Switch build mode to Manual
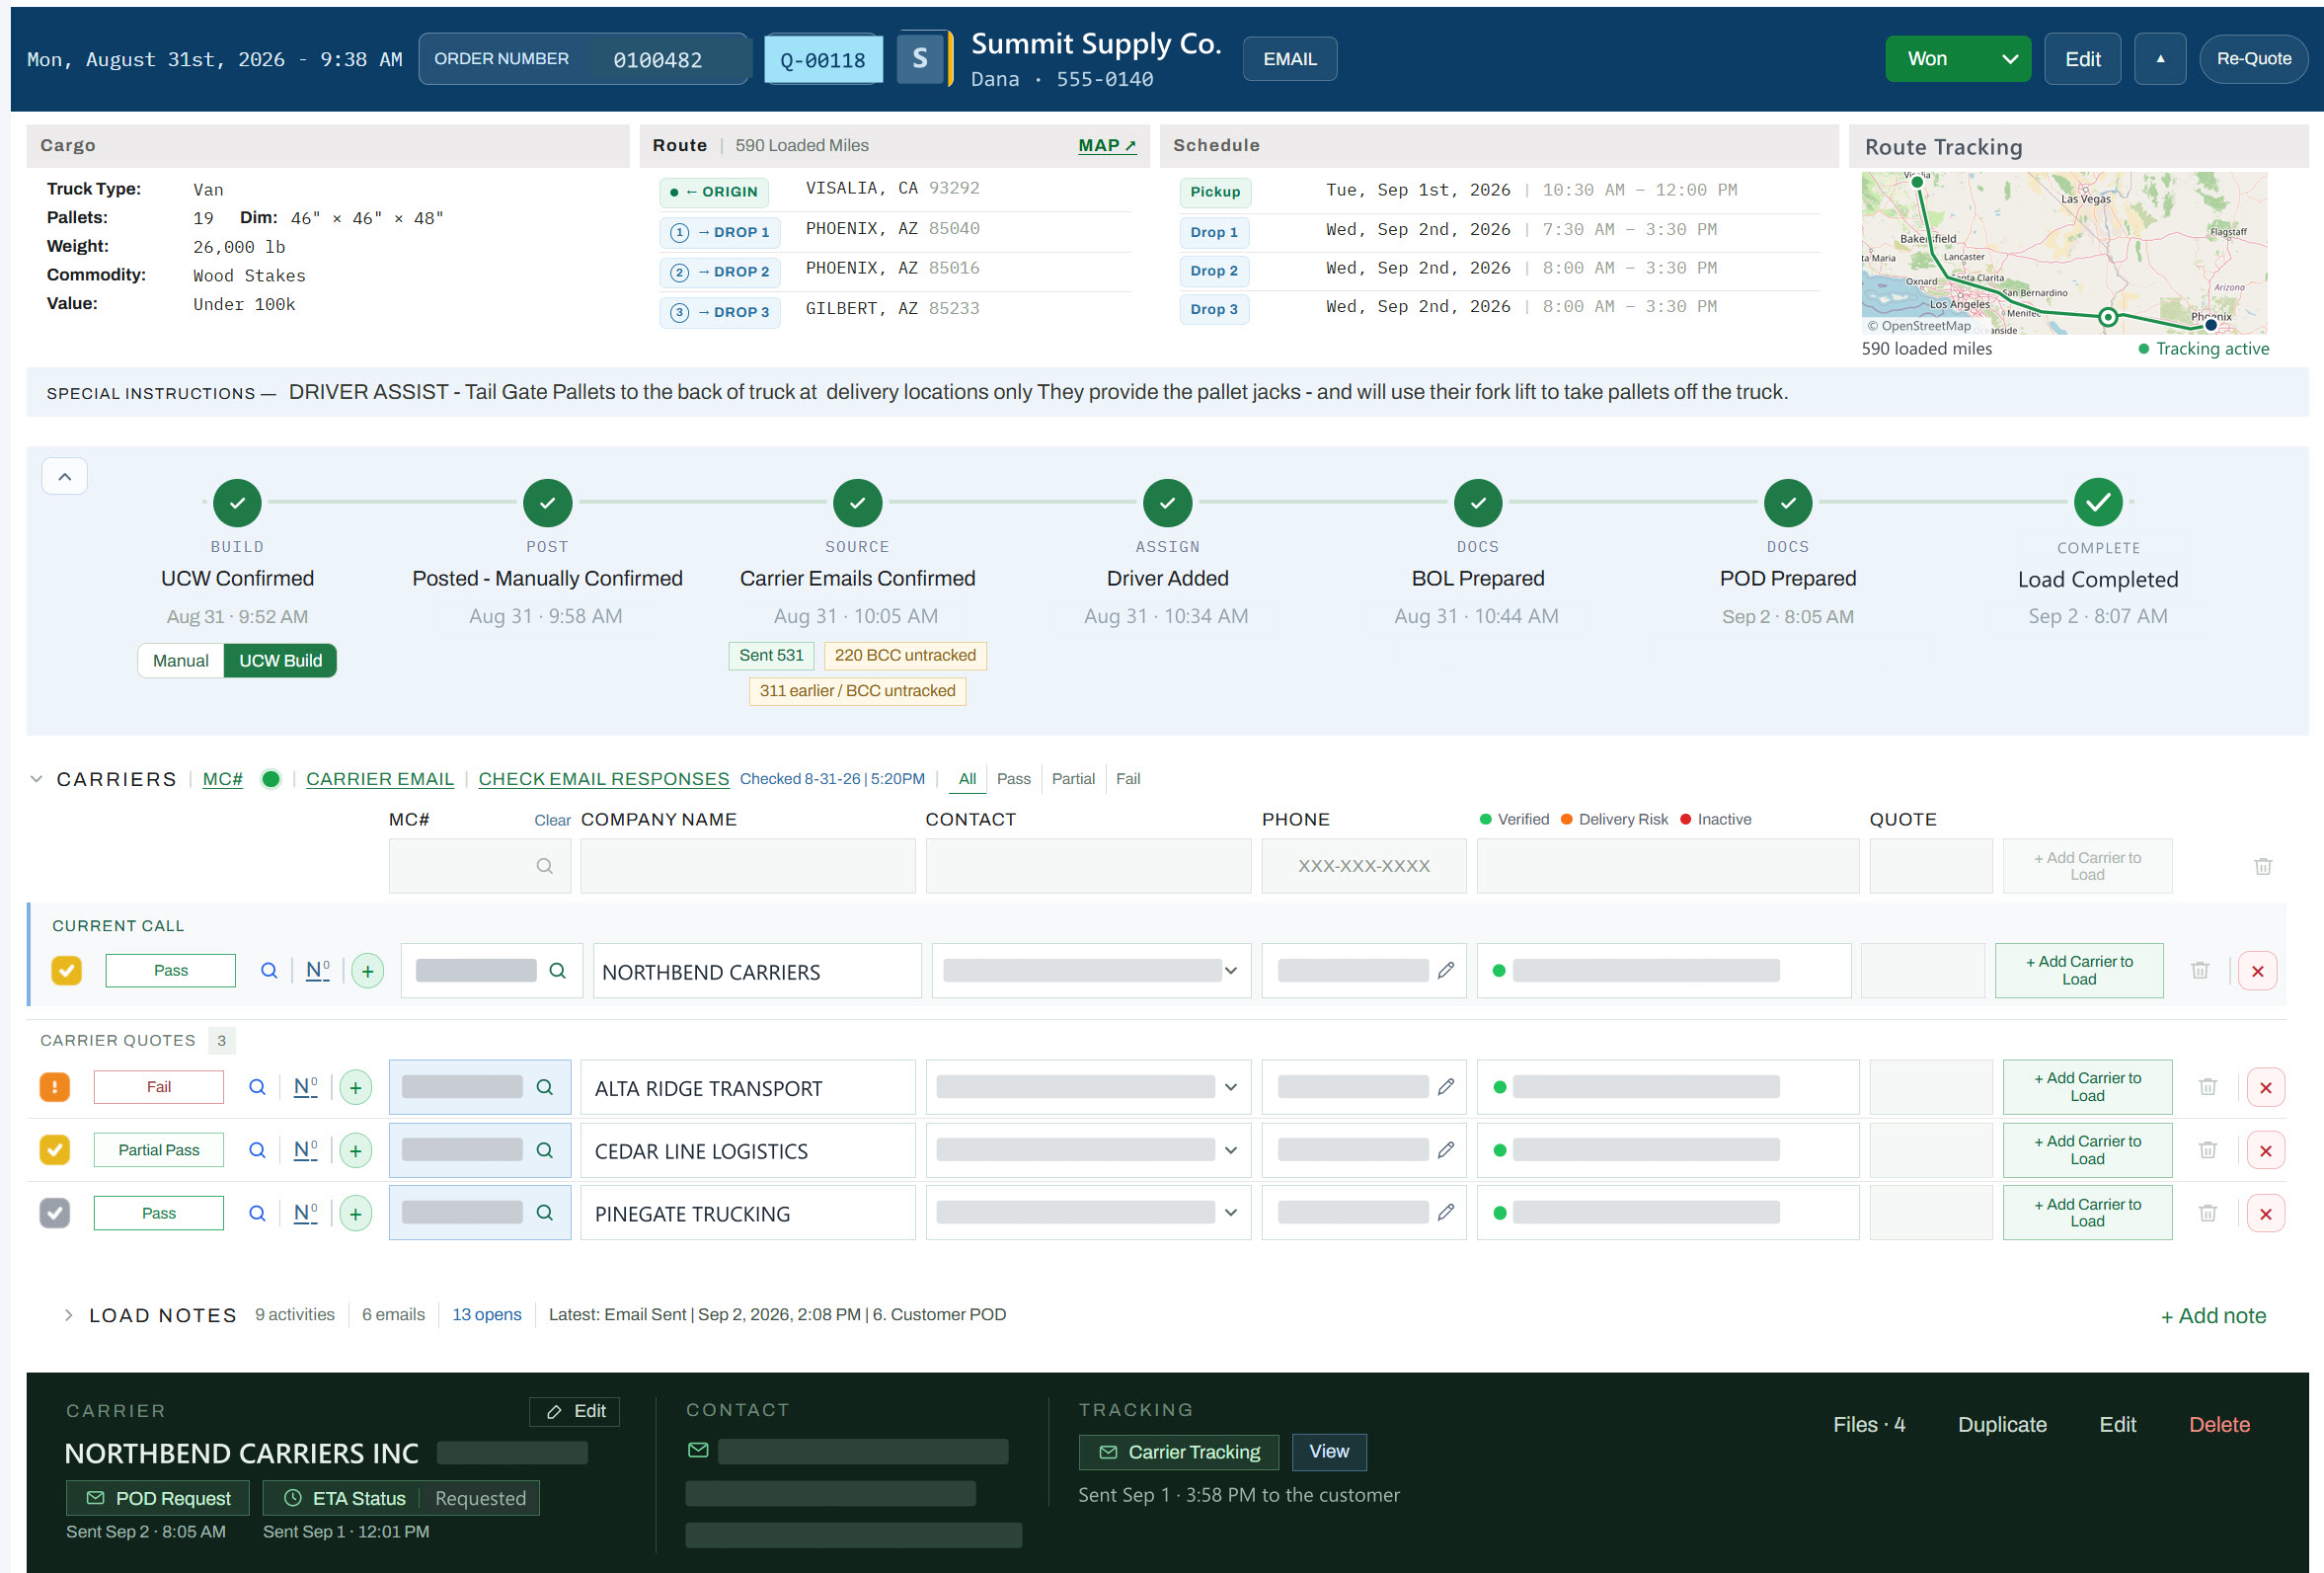The height and width of the screenshot is (1573, 2324). (180, 661)
